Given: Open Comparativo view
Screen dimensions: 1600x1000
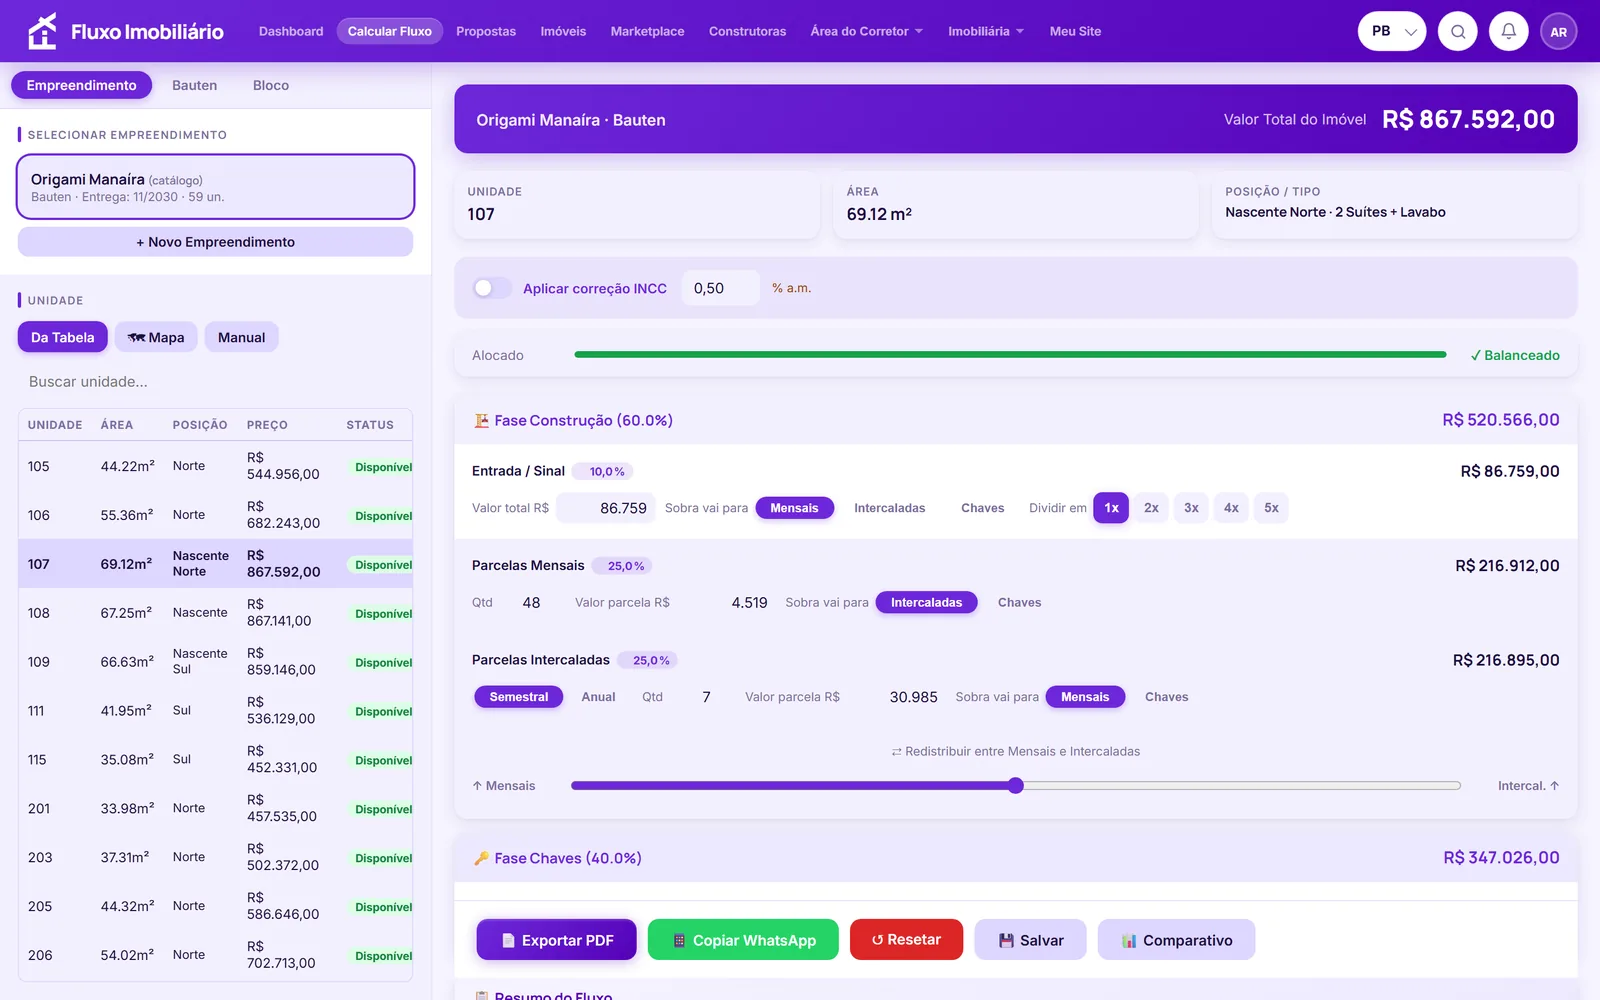Looking at the screenshot, I should point(1176,940).
